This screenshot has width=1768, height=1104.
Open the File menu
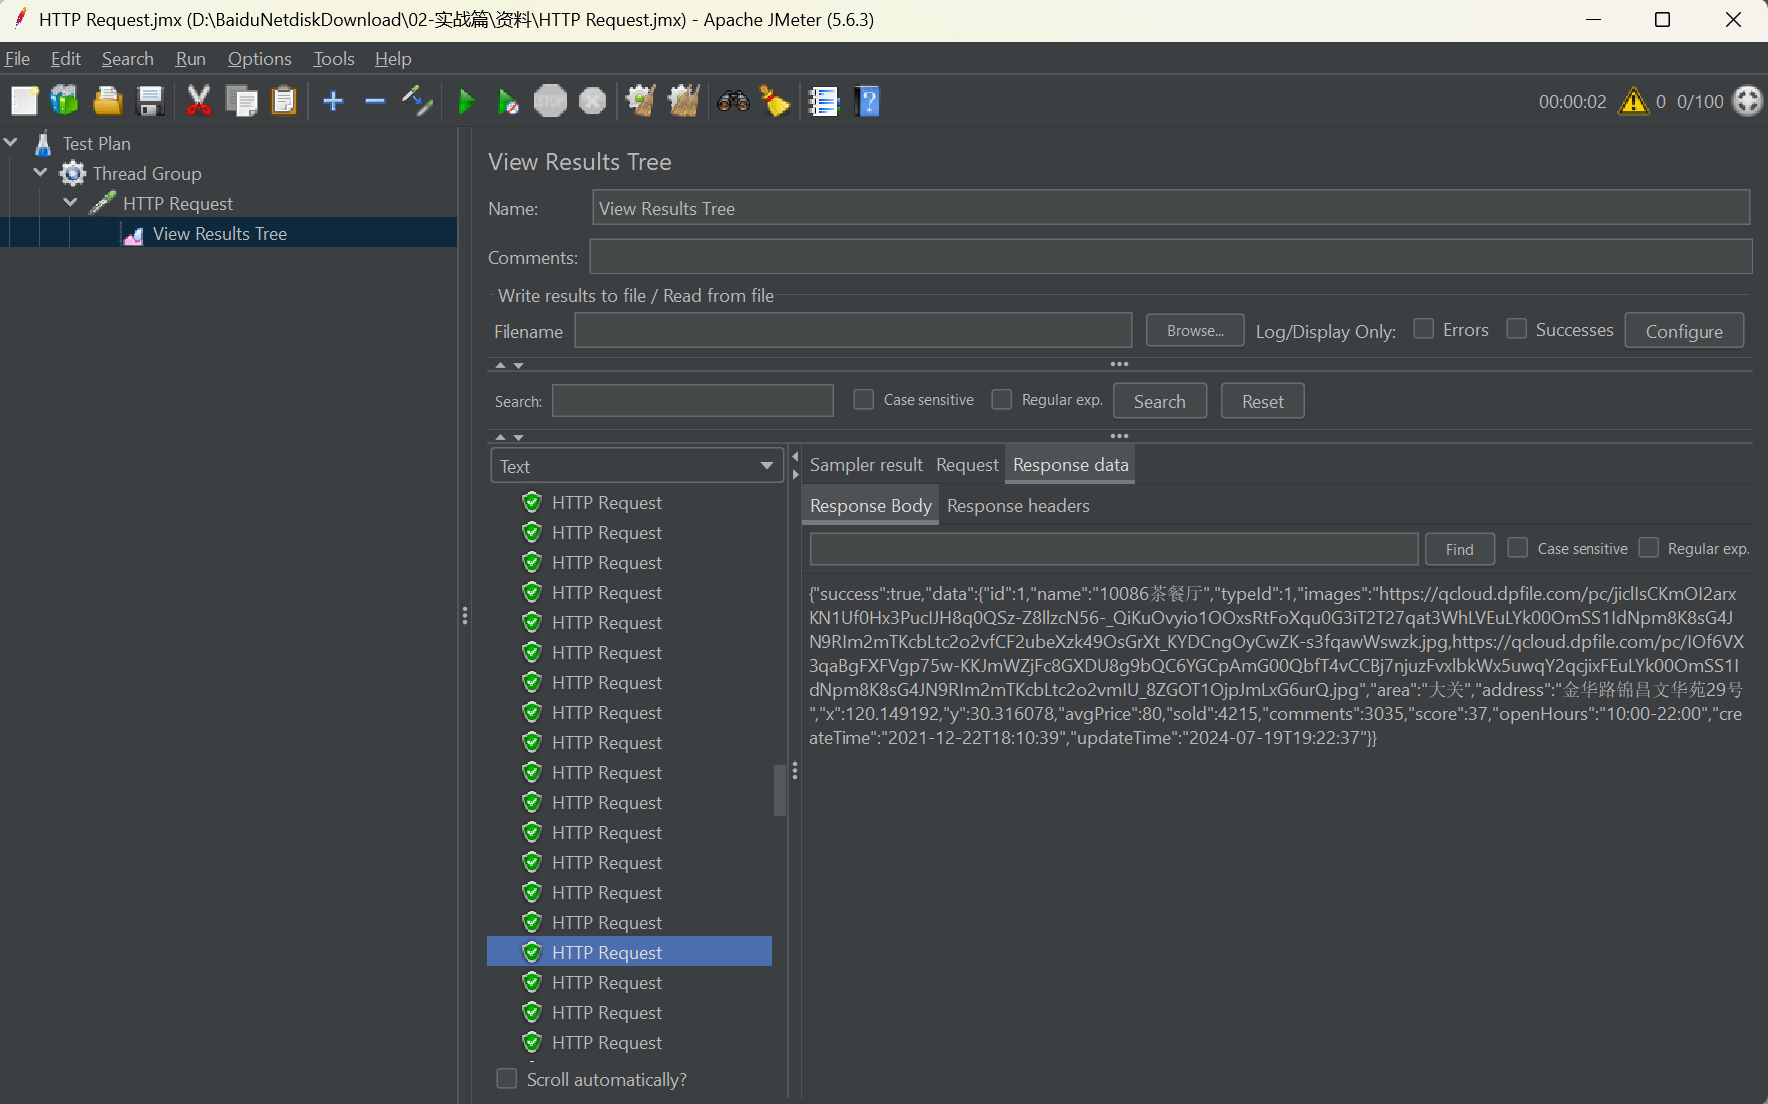click(17, 59)
